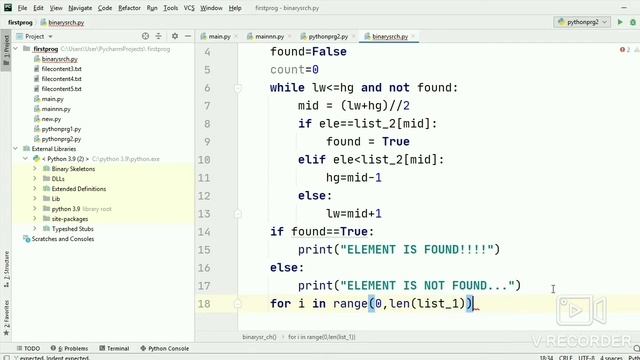Open the View menu
The width and height of the screenshot is (640, 360).
(x=56, y=8)
